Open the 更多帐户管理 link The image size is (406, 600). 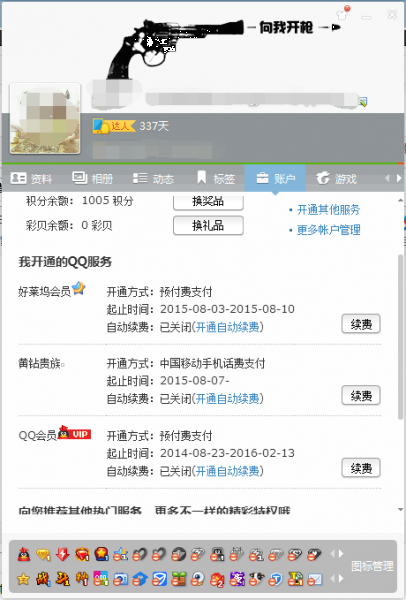pos(328,230)
